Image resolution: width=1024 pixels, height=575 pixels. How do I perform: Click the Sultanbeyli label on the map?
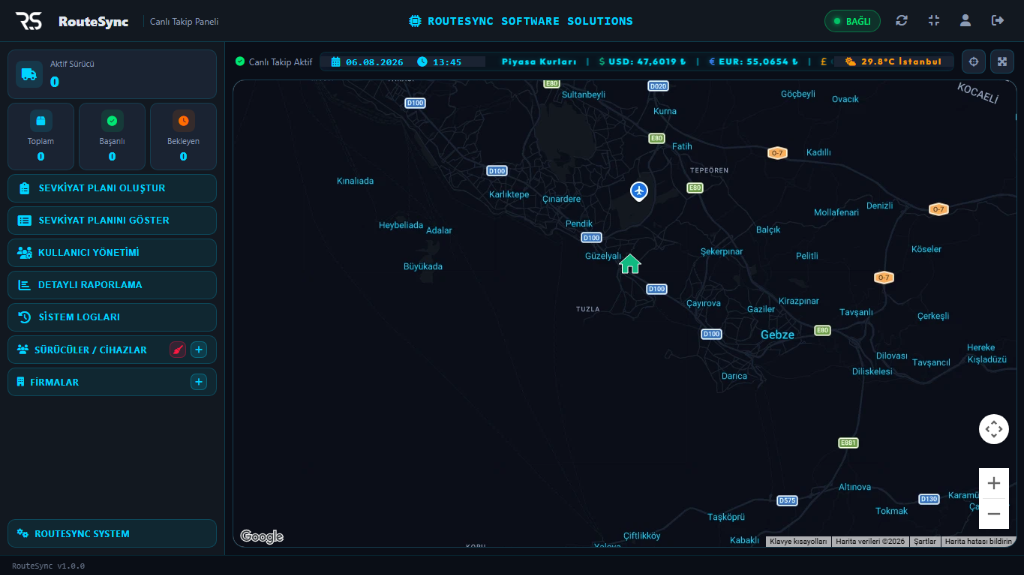583,95
